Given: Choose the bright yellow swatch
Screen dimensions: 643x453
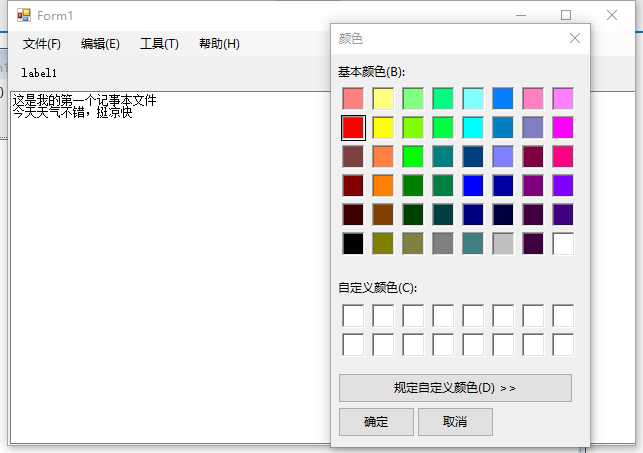Looking at the screenshot, I should (383, 127).
